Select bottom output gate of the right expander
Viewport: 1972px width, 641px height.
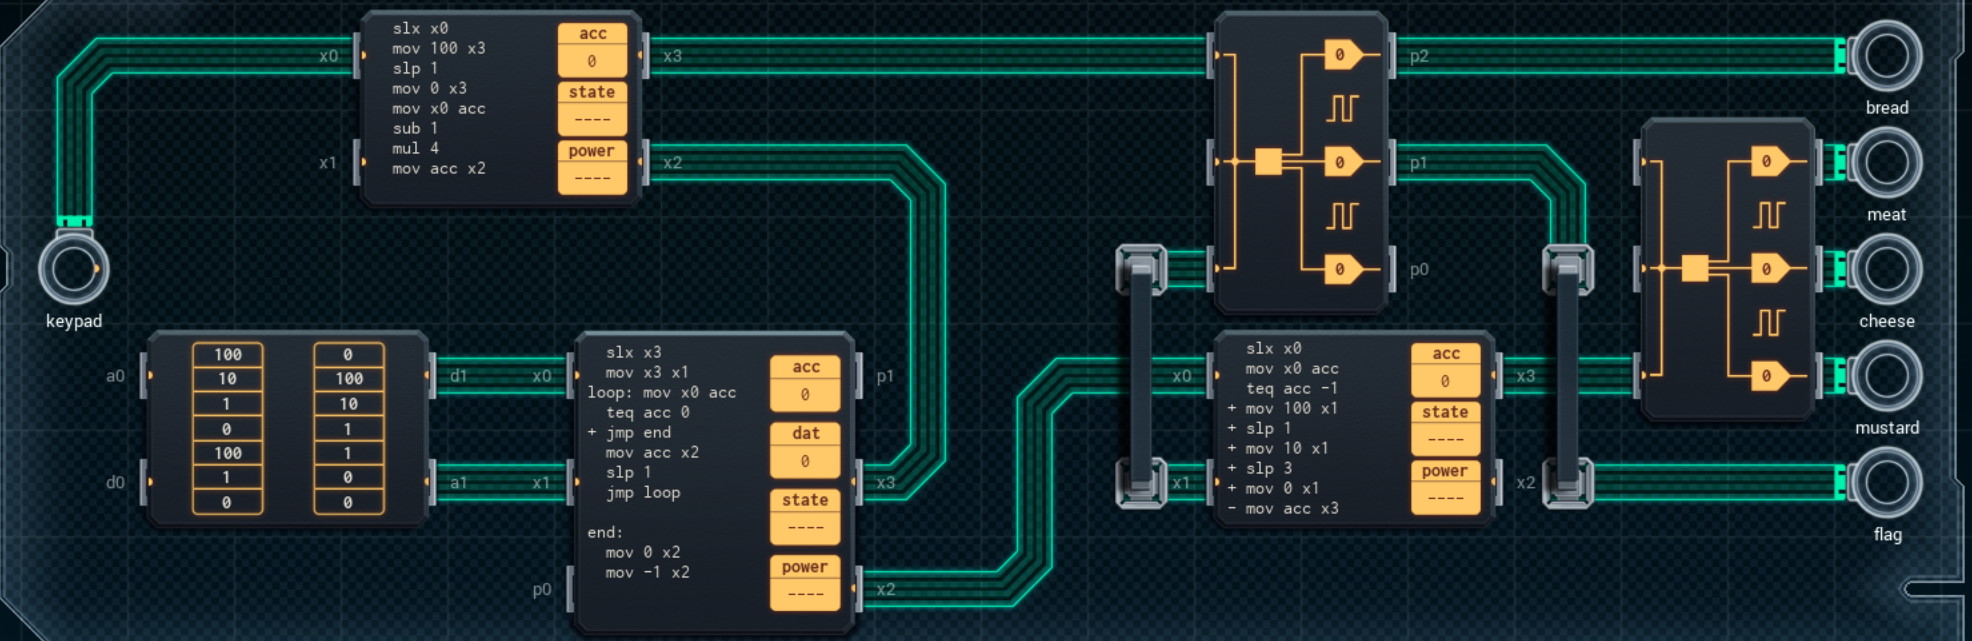[x=1768, y=377]
